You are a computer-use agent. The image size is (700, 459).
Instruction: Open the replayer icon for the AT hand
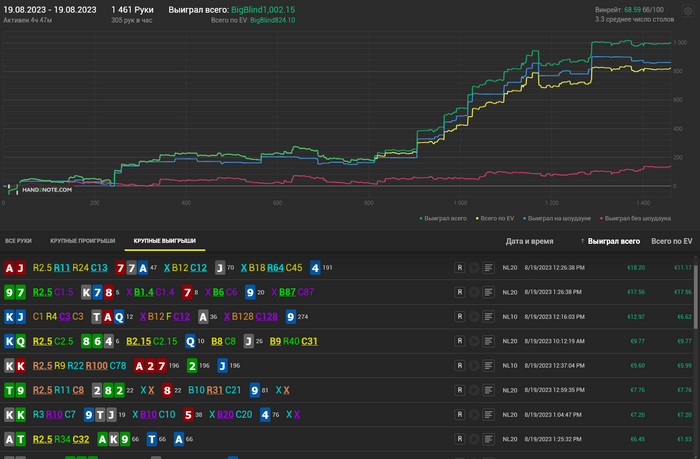point(474,439)
